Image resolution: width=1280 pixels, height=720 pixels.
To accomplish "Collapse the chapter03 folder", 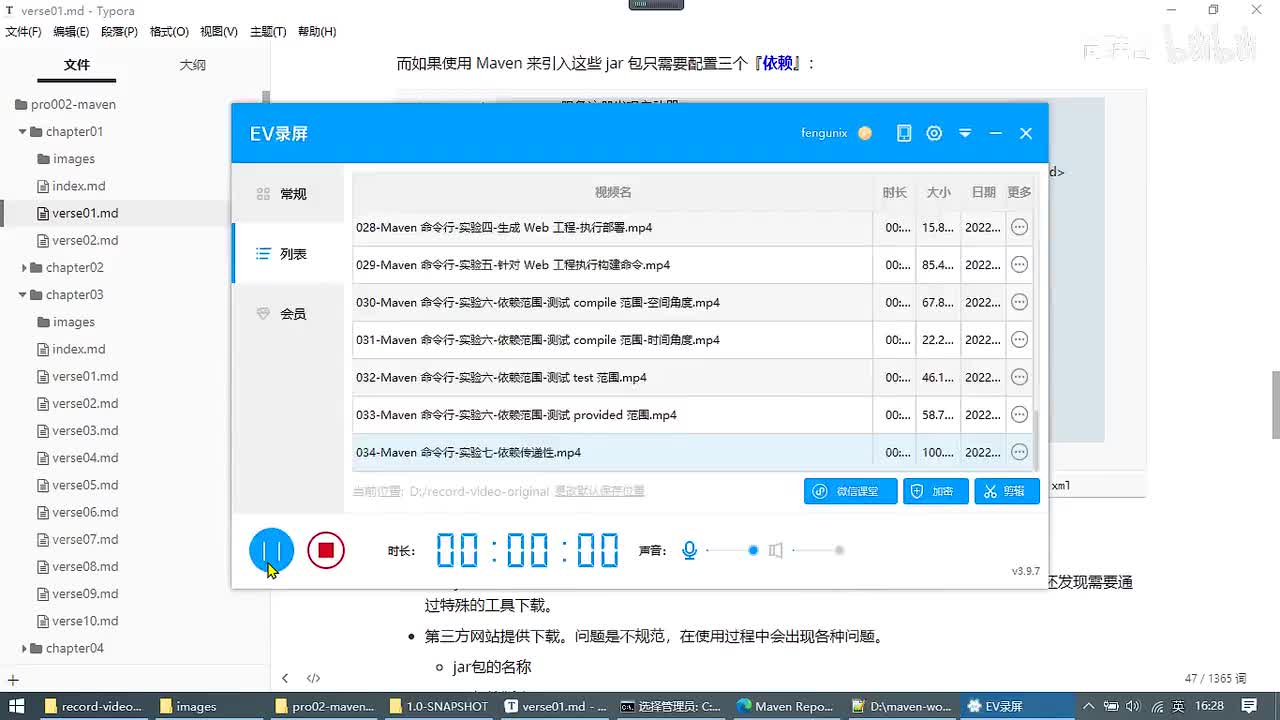I will (x=23, y=294).
